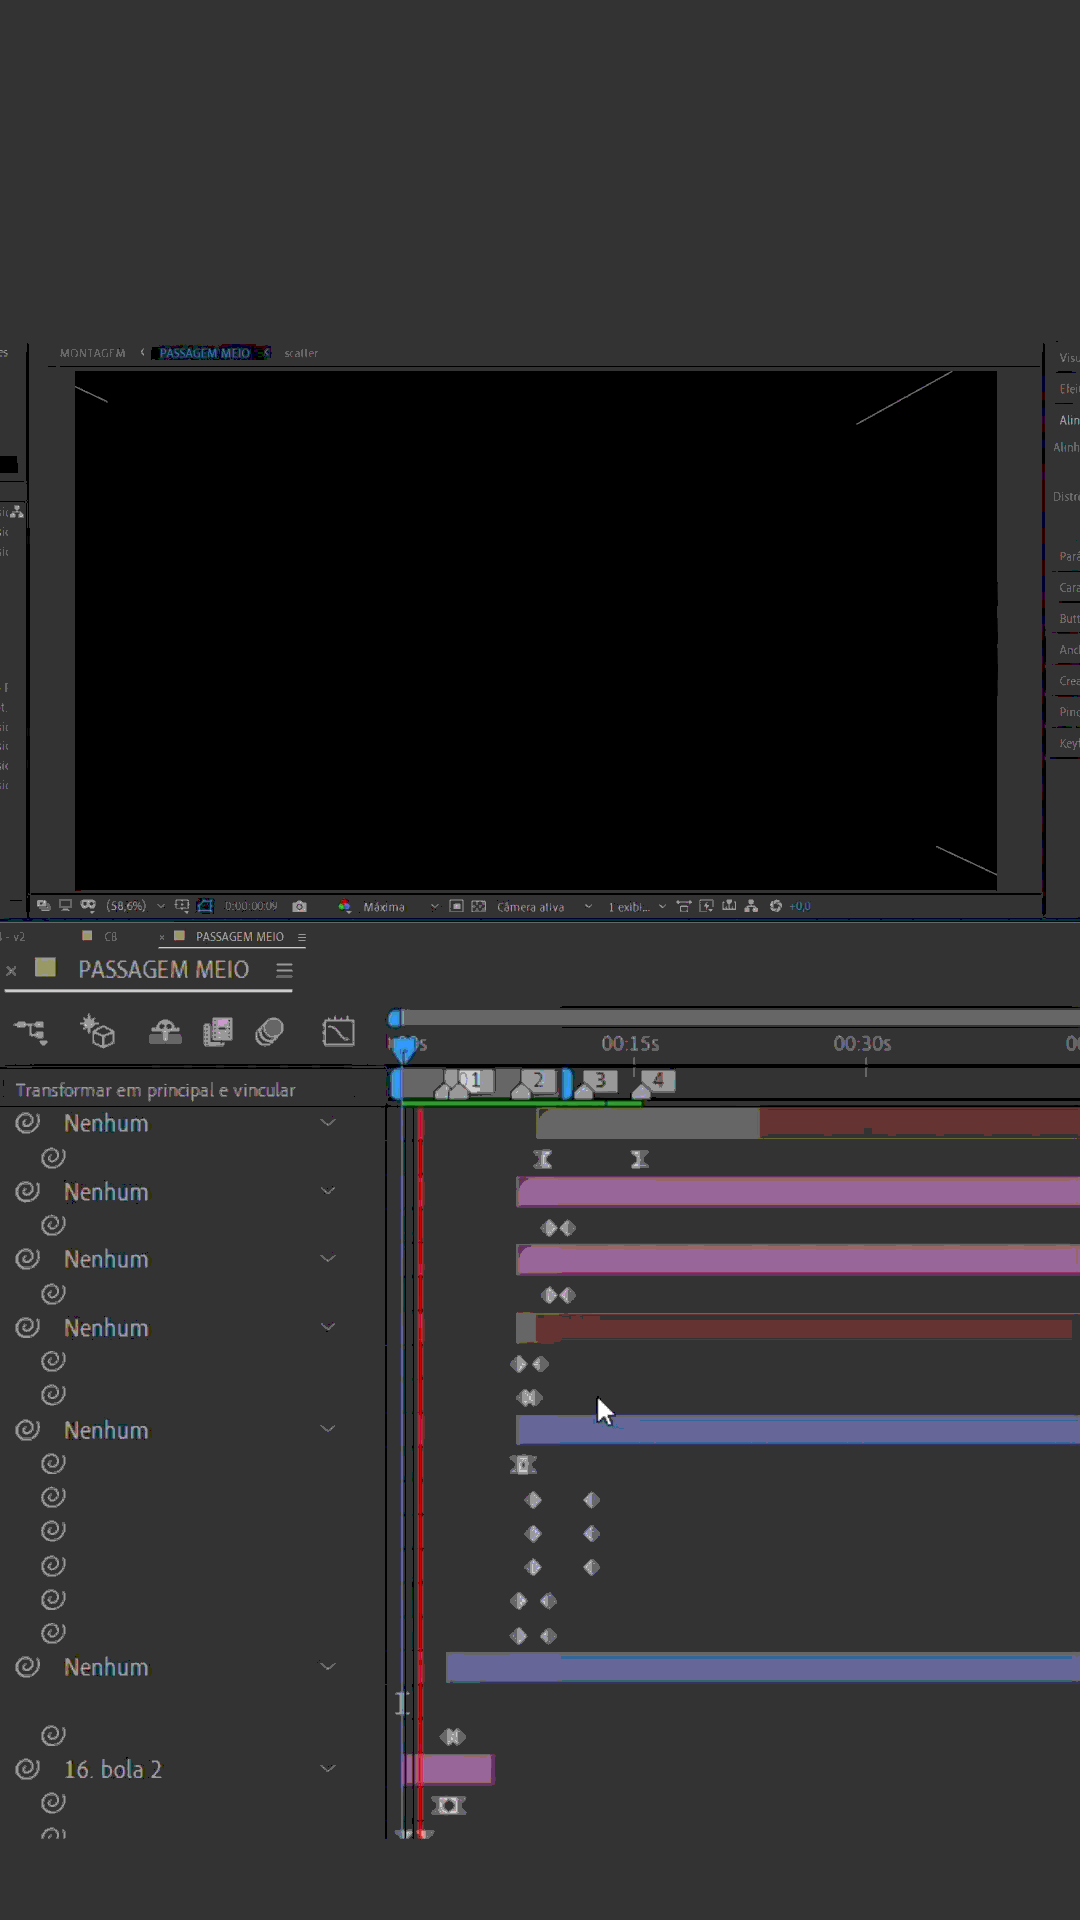
Task: Click PASSAGEM MEIO in the viewer breadcrumb
Action: click(x=205, y=353)
